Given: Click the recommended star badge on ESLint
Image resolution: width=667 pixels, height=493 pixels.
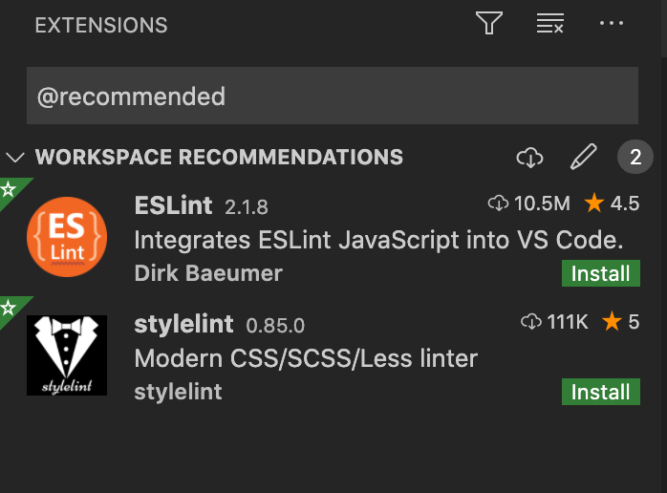Looking at the screenshot, I should tap(9, 189).
